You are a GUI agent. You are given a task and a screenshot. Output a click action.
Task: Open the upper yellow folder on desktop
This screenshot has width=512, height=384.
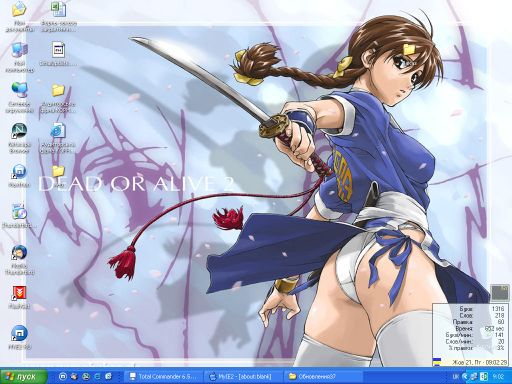[58, 90]
